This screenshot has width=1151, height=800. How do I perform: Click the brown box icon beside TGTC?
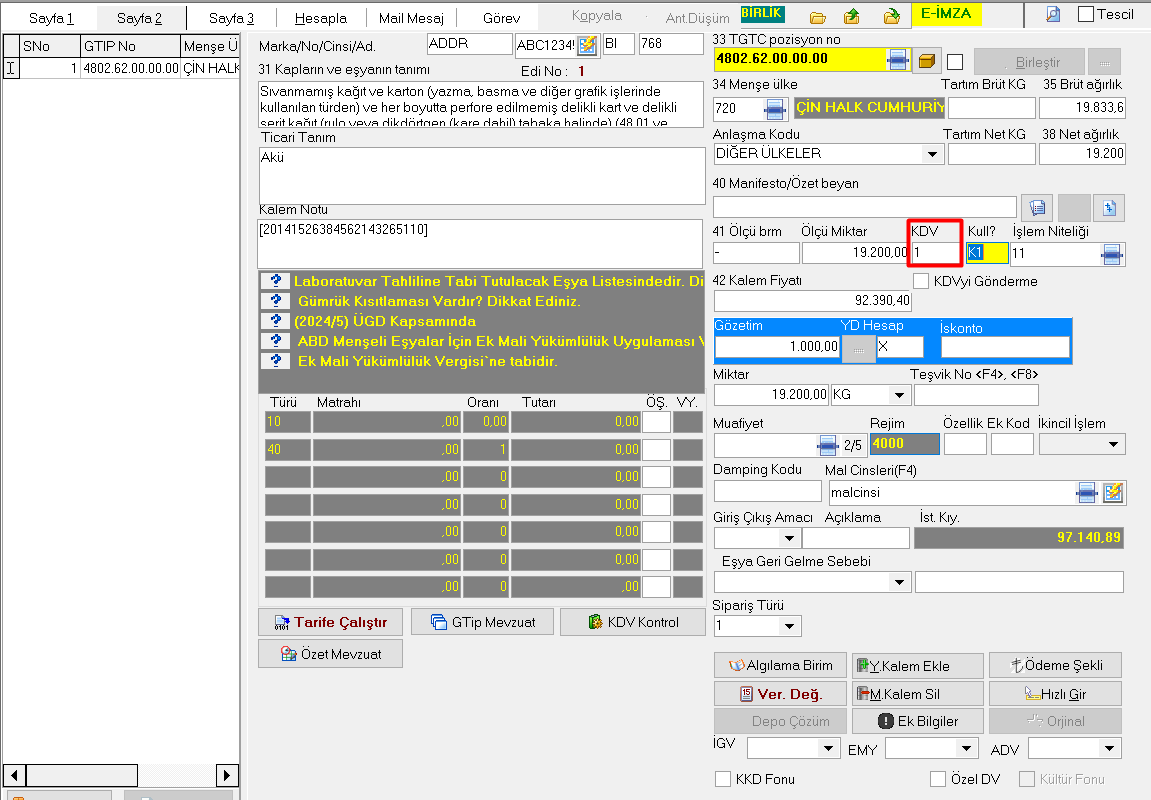click(x=927, y=60)
